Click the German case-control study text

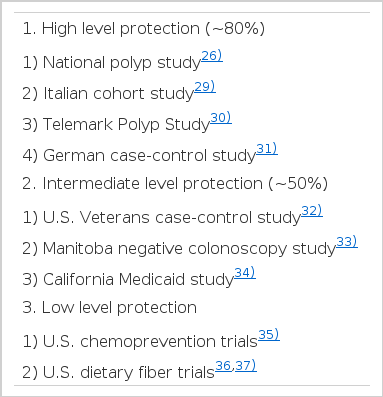click(149, 156)
